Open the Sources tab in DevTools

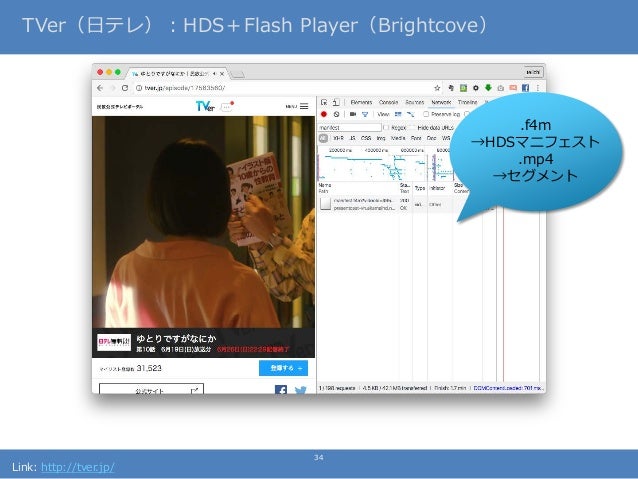point(415,102)
